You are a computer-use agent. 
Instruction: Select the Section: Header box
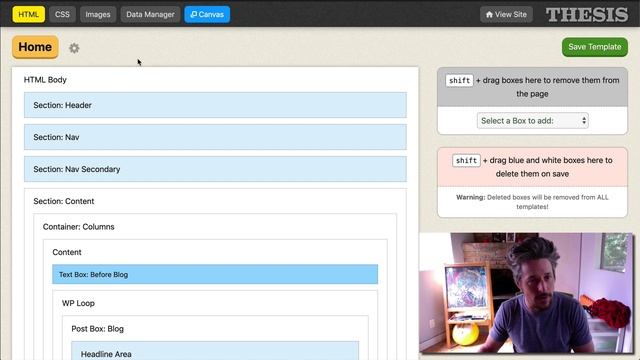click(x=215, y=105)
